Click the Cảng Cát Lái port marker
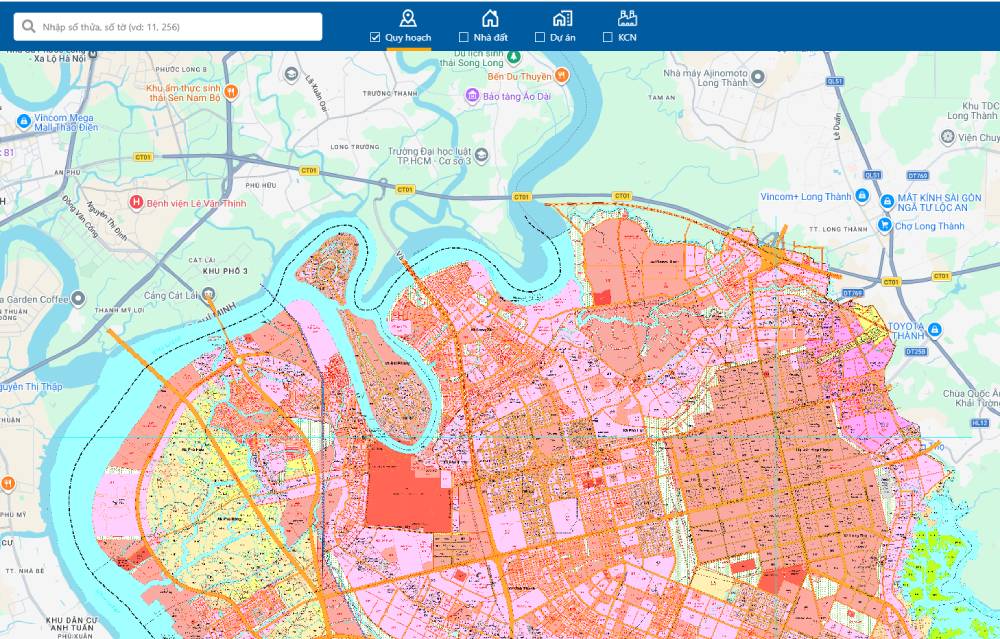 coord(208,294)
